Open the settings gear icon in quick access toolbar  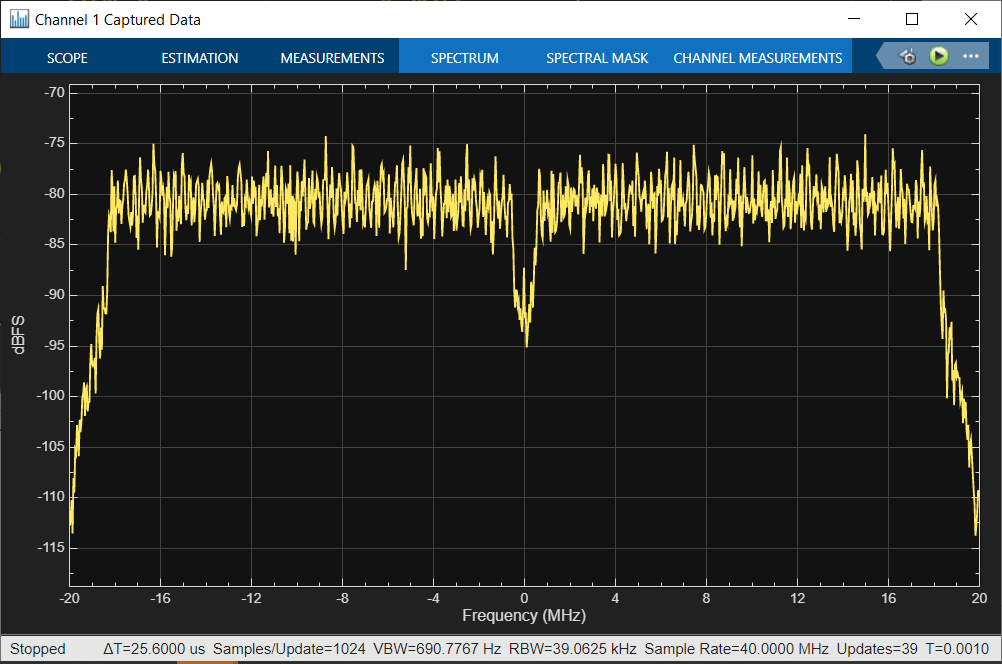[908, 57]
